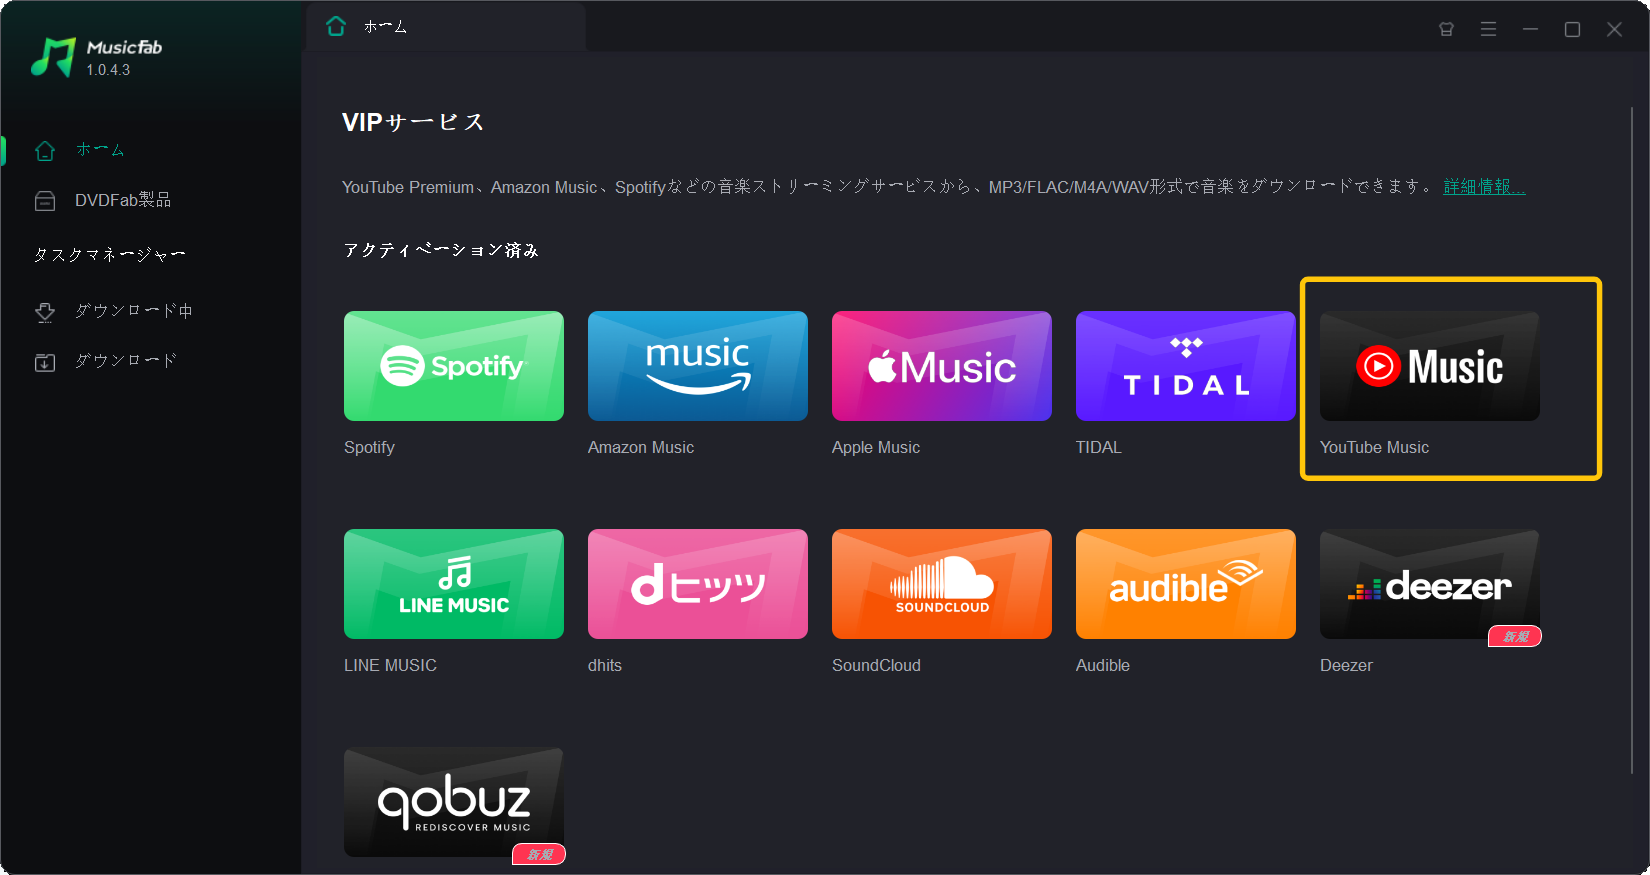1650x875 pixels.
Task: Select the Amazon Music tile
Action: tap(697, 366)
